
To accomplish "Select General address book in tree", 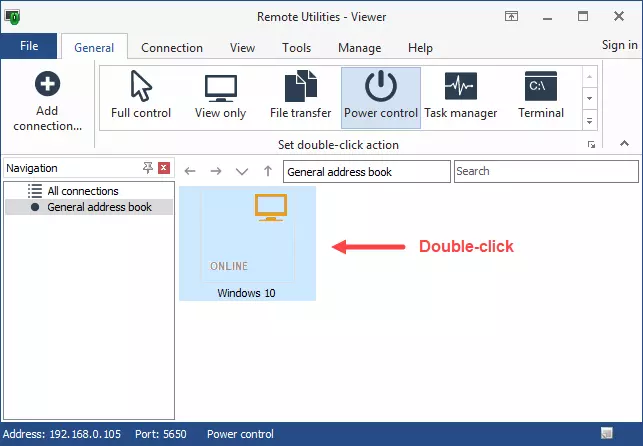I will 99,207.
